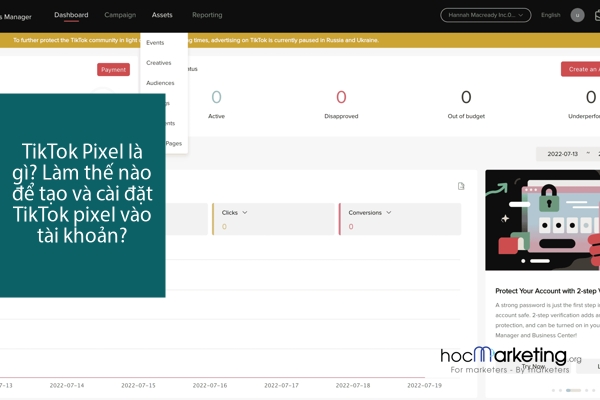The width and height of the screenshot is (600, 400).
Task: Click the English language selector
Action: pyautogui.click(x=551, y=15)
